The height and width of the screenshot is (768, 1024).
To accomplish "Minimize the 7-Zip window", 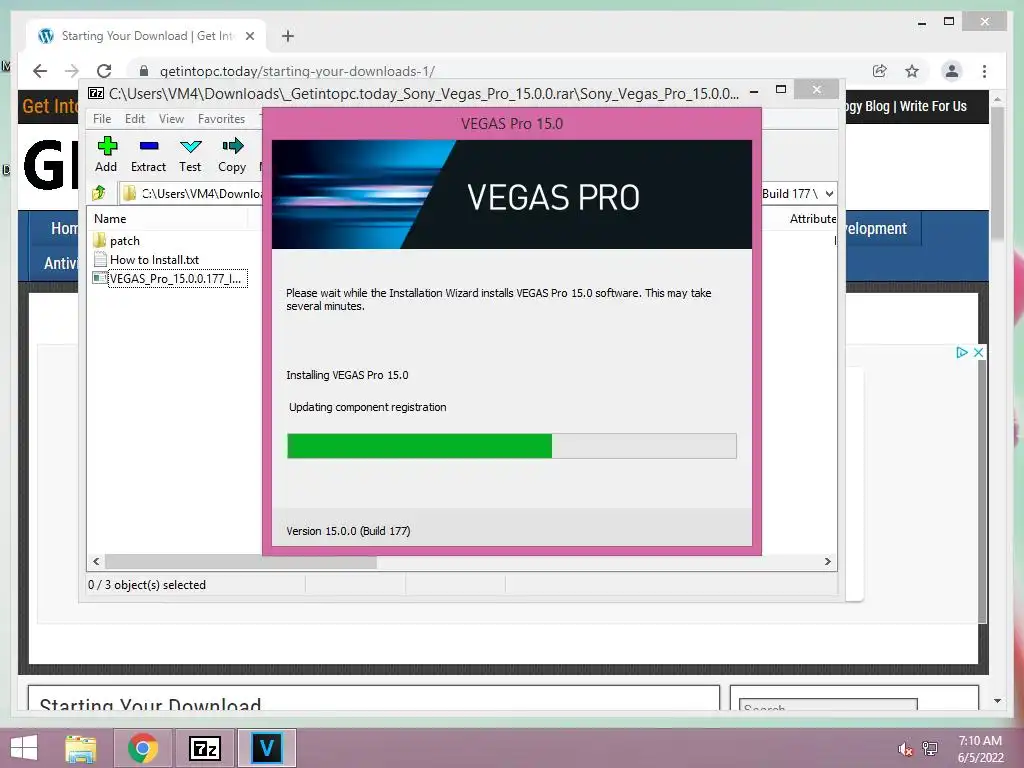I will [x=754, y=90].
